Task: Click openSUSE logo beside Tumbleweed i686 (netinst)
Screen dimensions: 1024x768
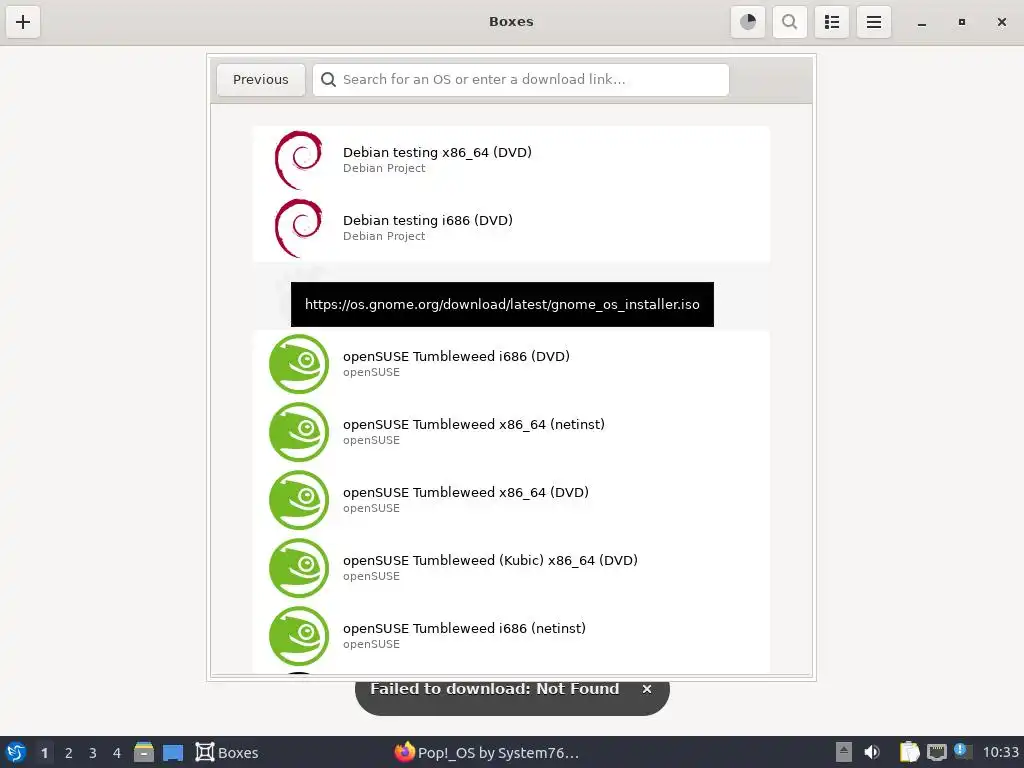Action: (299, 635)
